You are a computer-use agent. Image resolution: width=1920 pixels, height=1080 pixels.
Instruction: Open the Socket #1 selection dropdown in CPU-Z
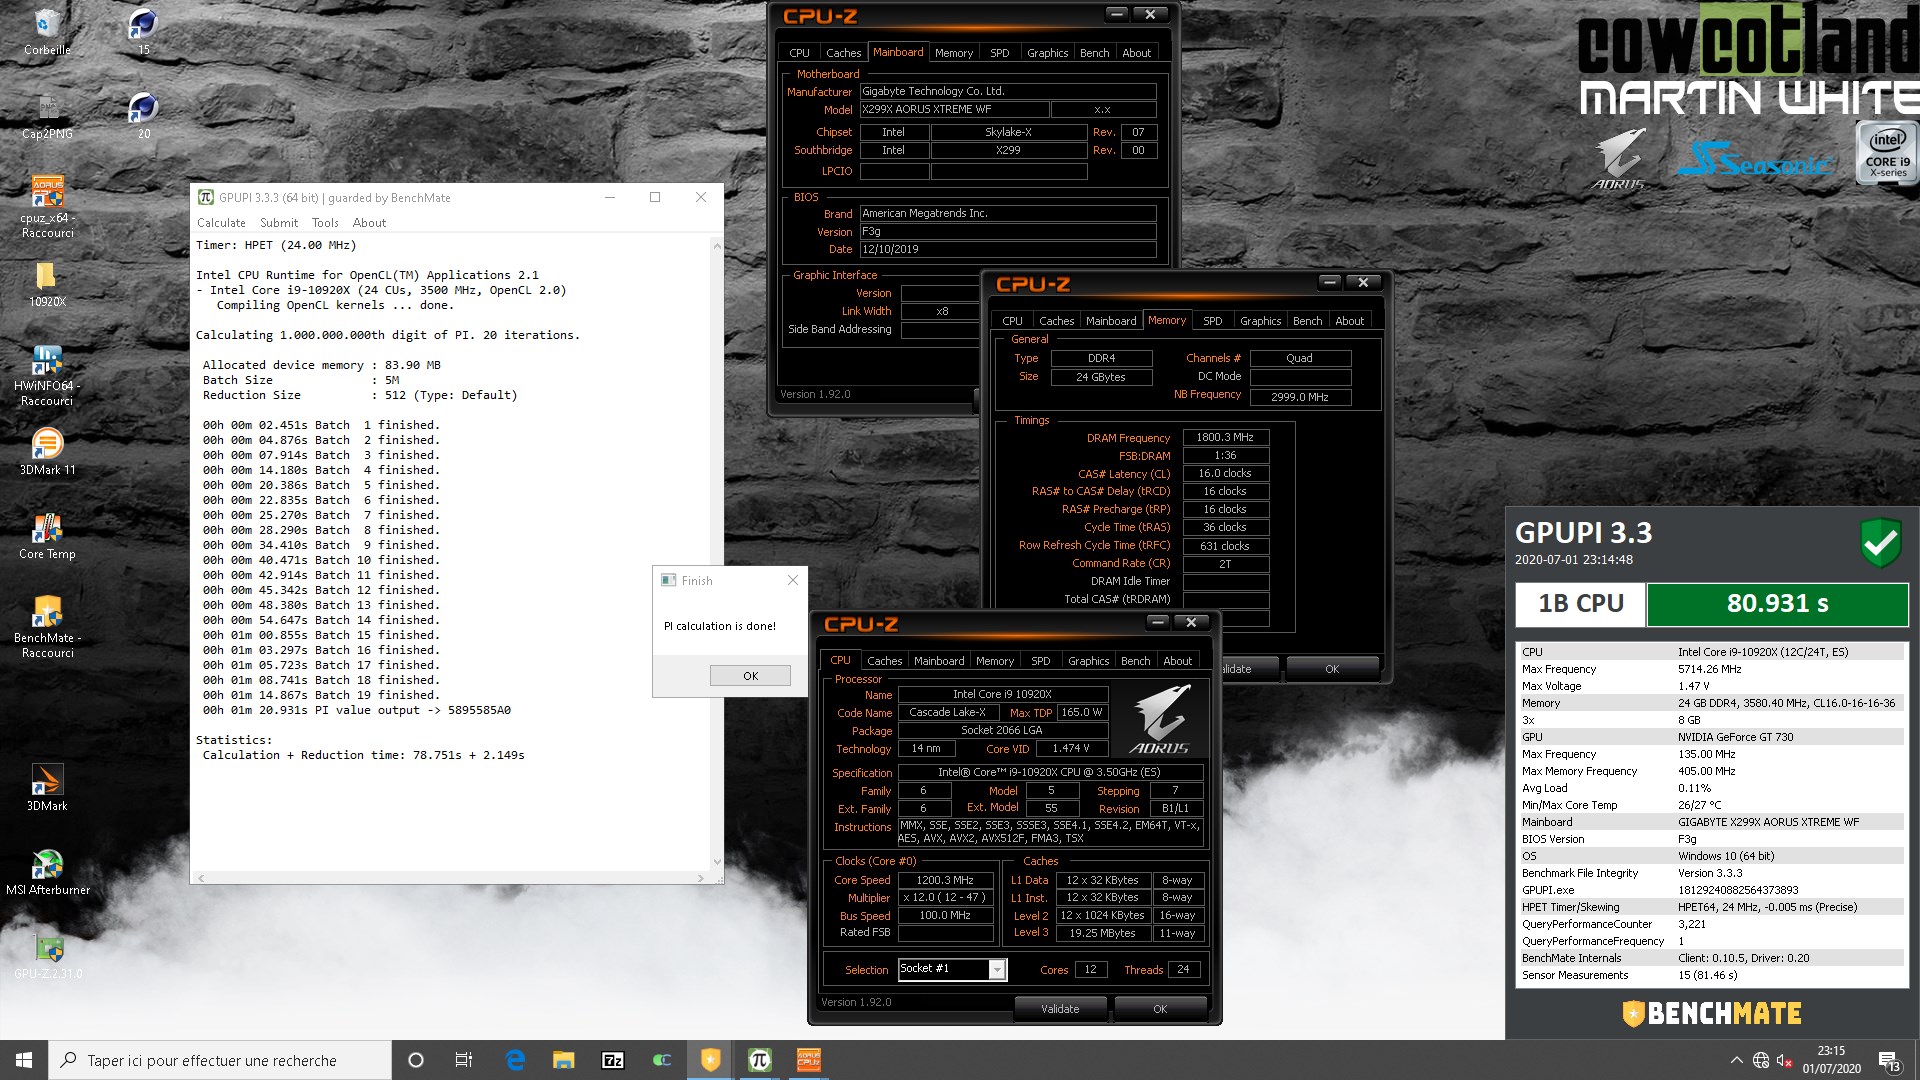tap(952, 969)
